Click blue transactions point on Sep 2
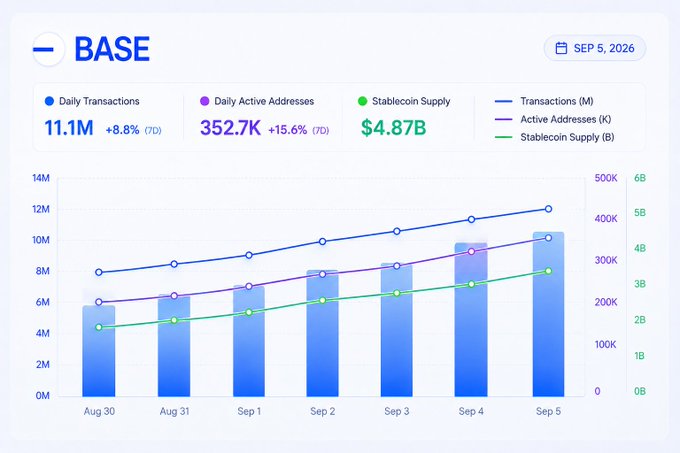680x453 pixels. coord(322,241)
